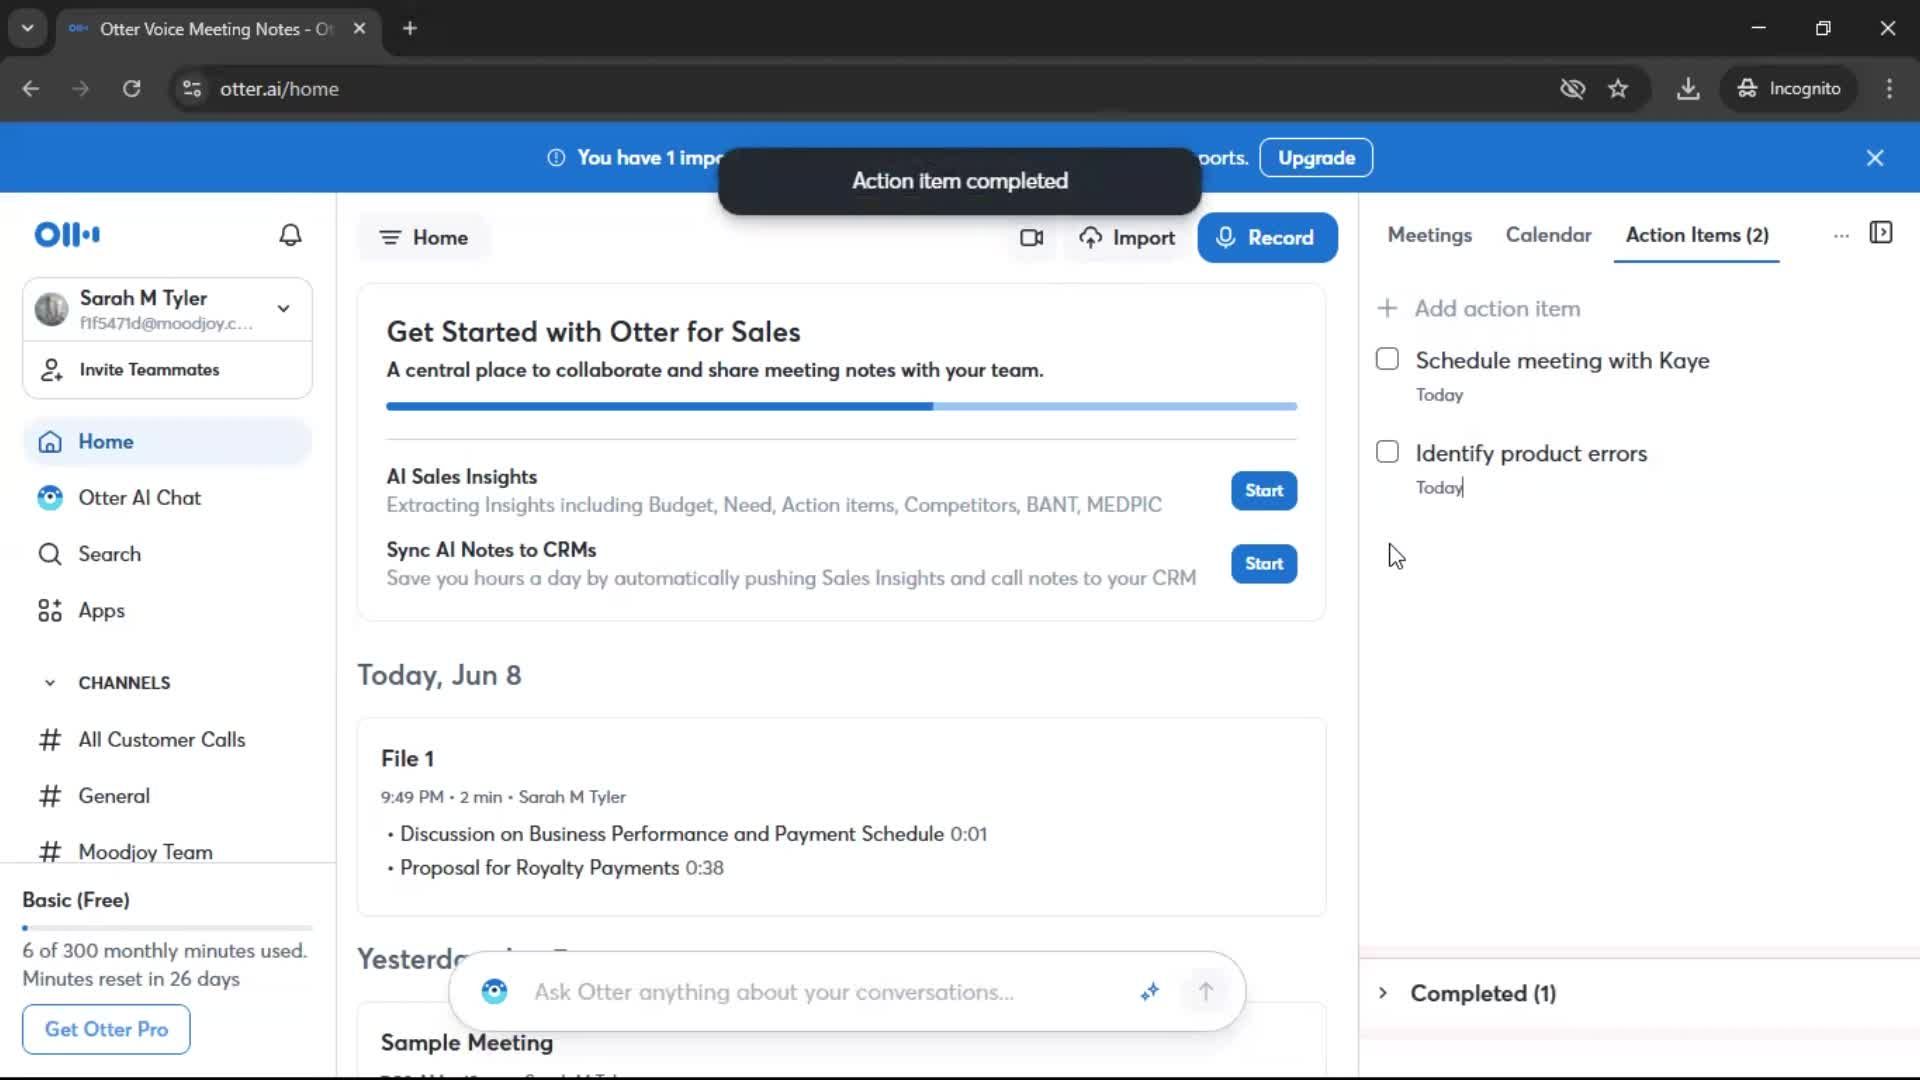Go back to previous page
The height and width of the screenshot is (1080, 1920).
pos(31,89)
